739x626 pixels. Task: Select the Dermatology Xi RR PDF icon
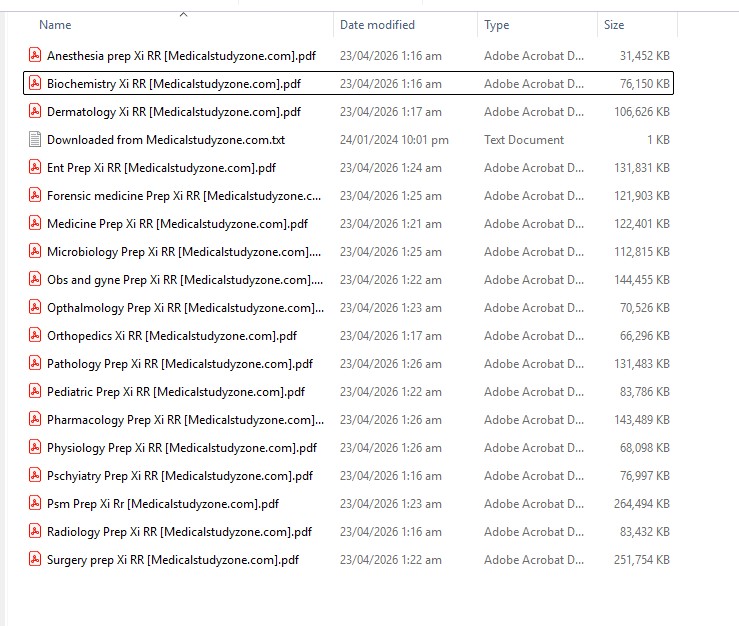35,112
